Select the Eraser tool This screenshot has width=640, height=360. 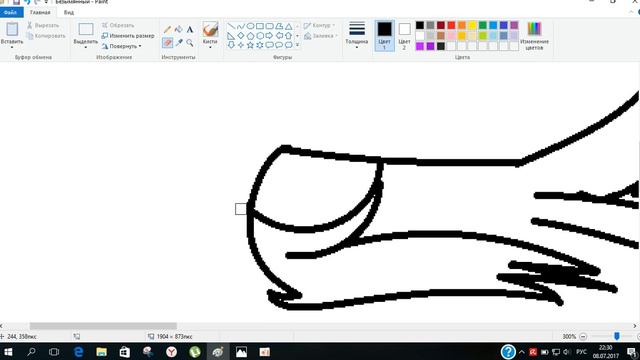tap(167, 42)
